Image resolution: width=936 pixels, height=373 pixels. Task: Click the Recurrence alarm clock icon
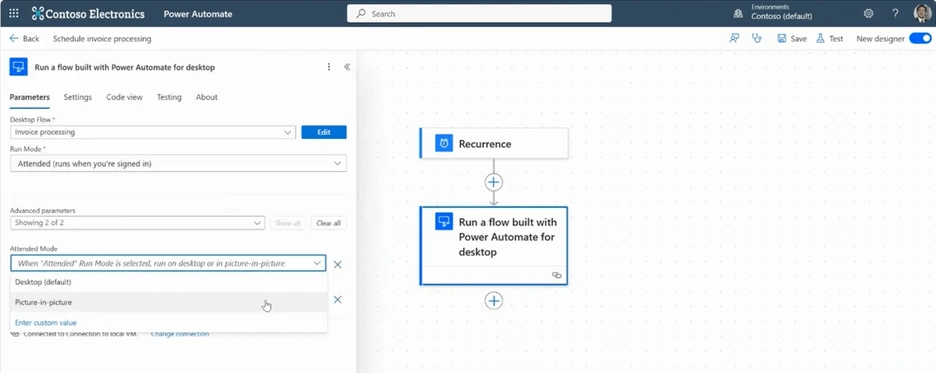(444, 143)
